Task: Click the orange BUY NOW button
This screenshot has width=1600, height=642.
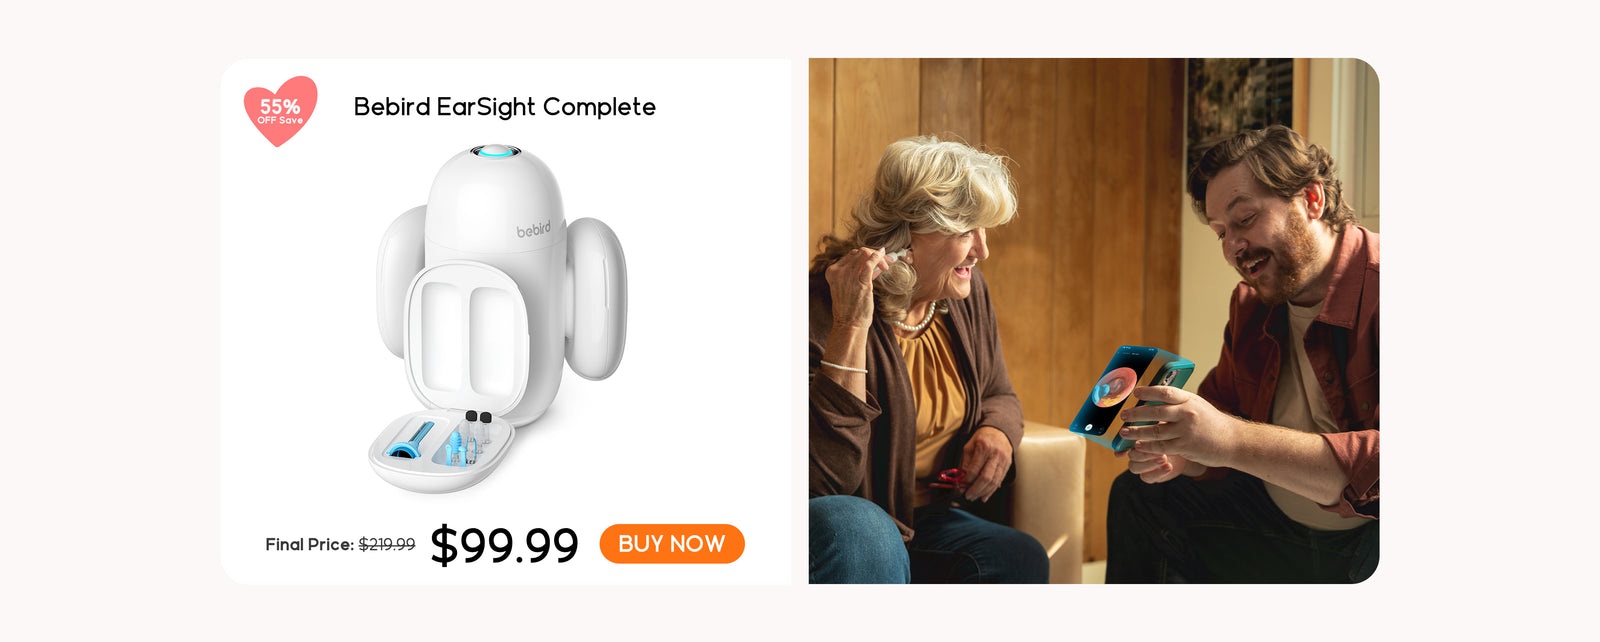Action: [672, 544]
